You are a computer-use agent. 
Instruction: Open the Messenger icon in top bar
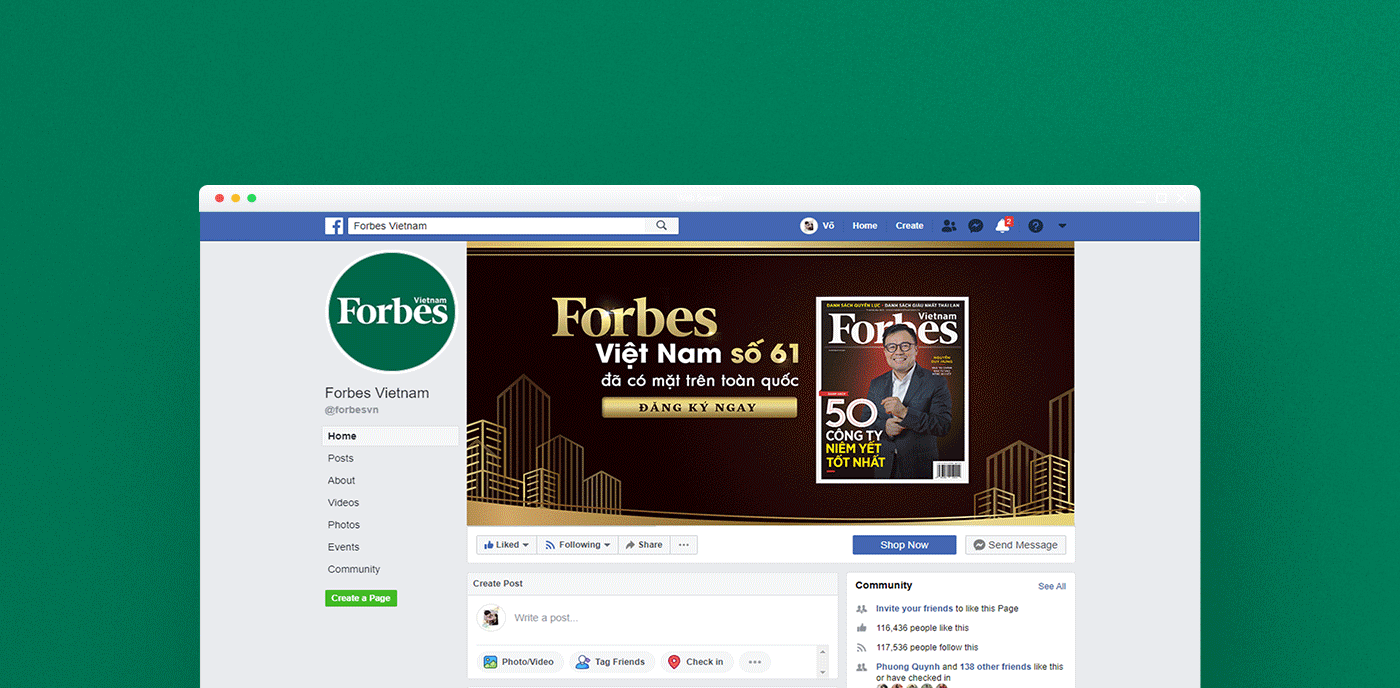[x=976, y=226]
